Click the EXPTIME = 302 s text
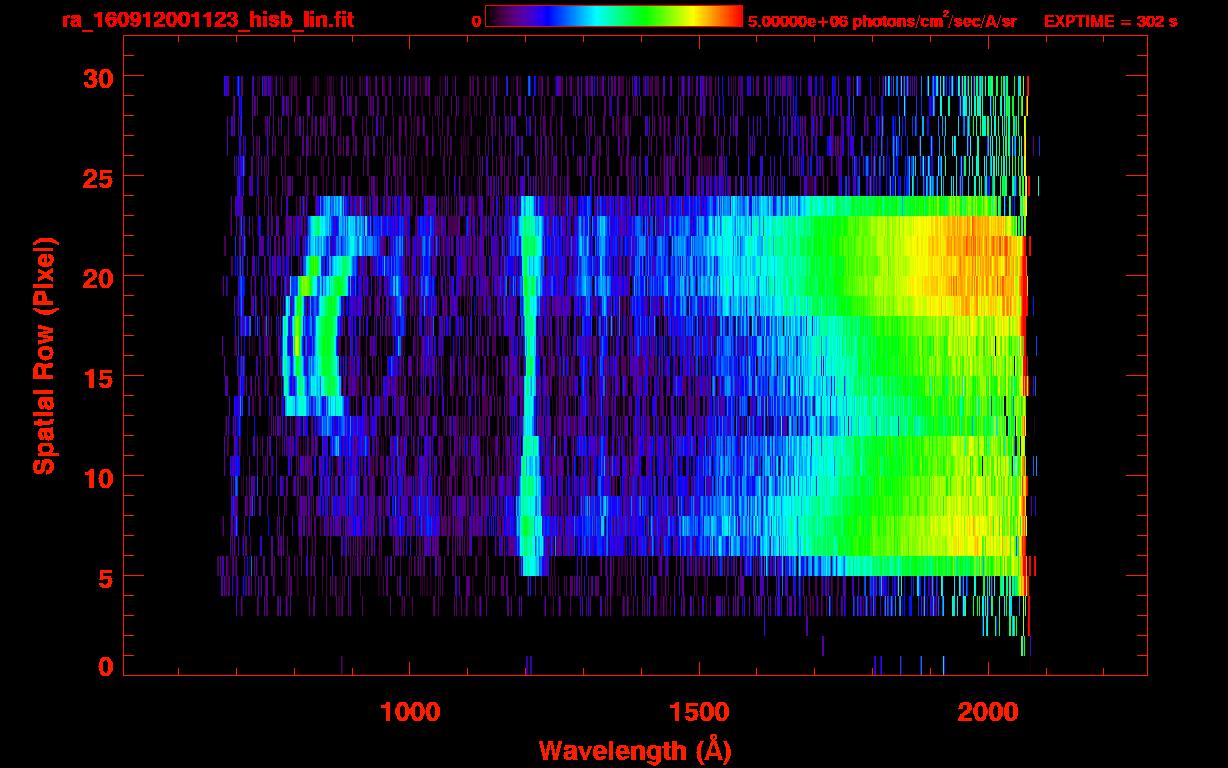The image size is (1228, 768). tap(1110, 22)
